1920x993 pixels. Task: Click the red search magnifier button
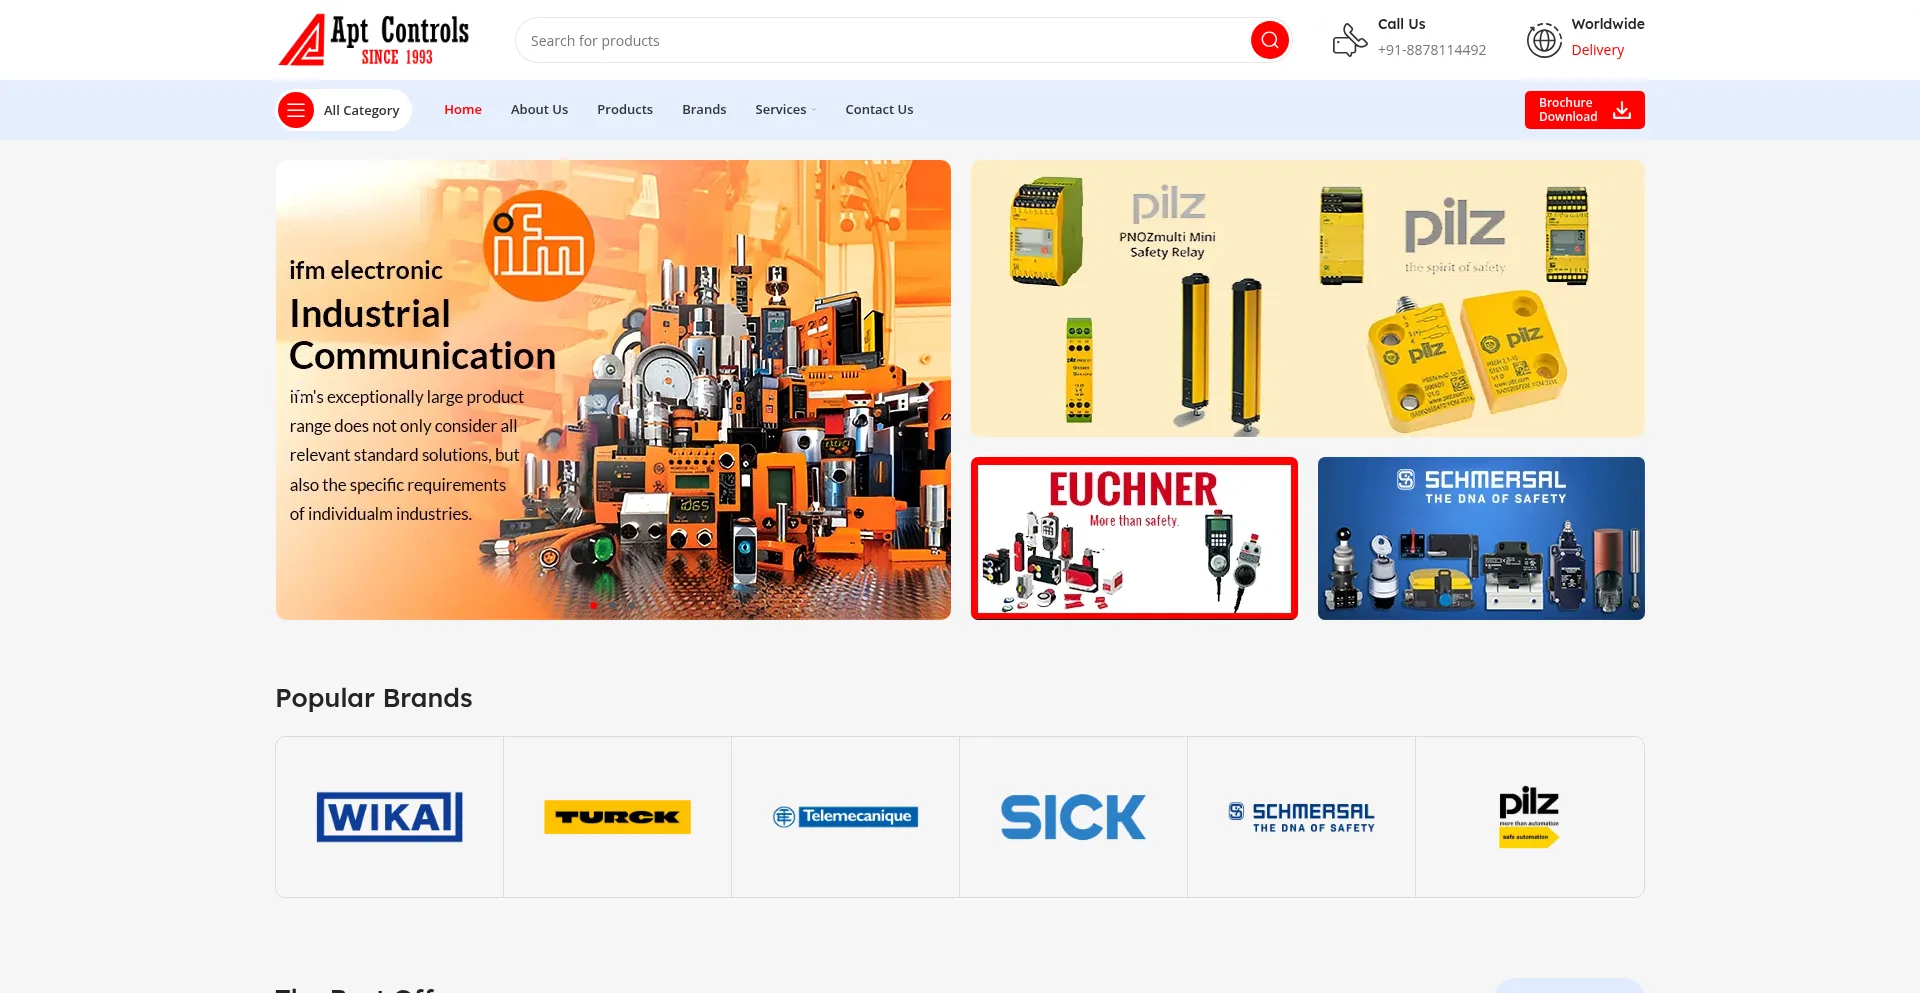tap(1269, 40)
